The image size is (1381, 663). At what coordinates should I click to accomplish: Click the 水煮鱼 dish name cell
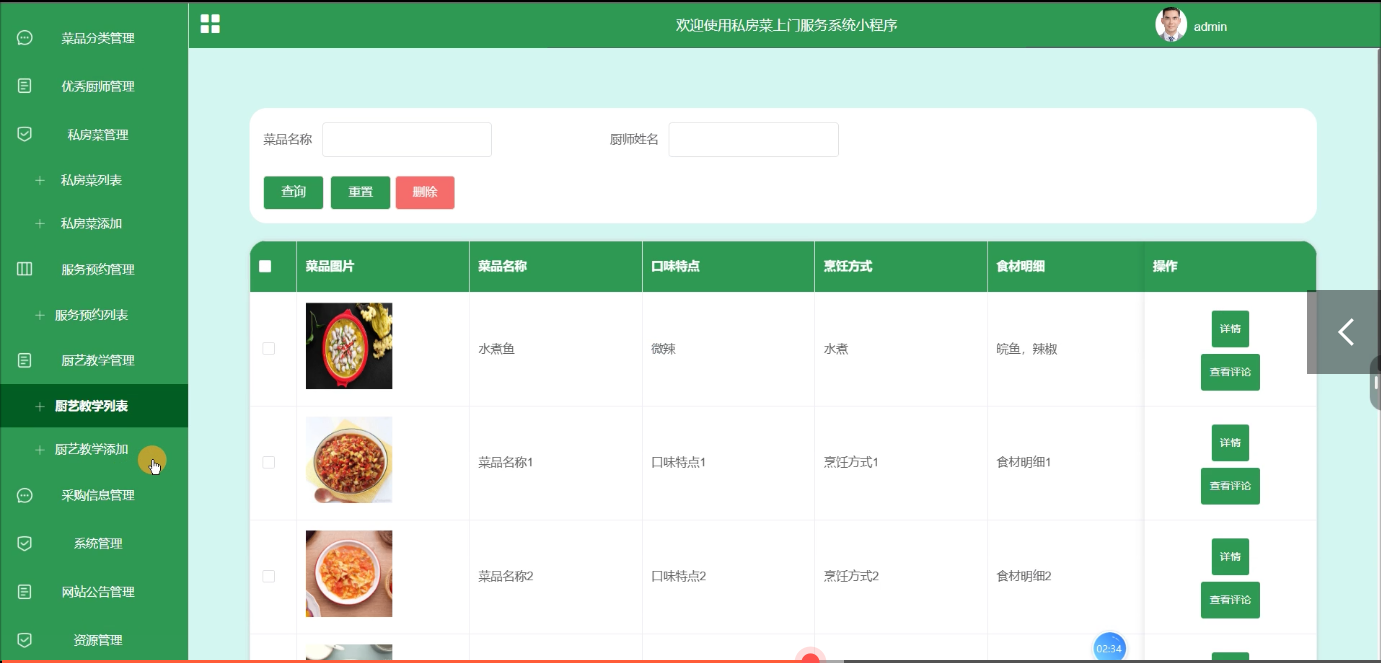(496, 349)
